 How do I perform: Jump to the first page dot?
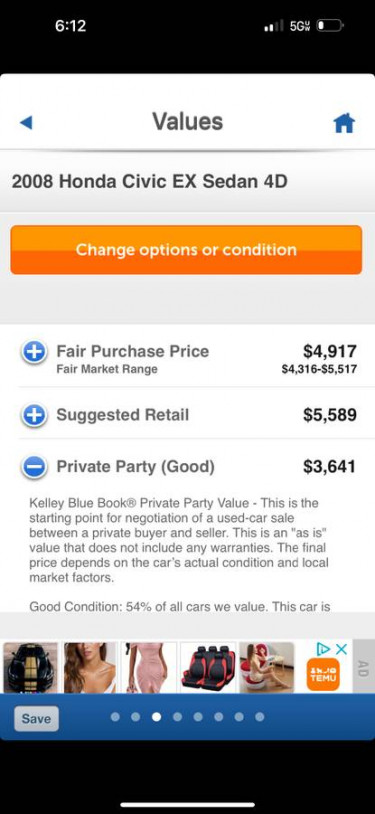coord(115,717)
